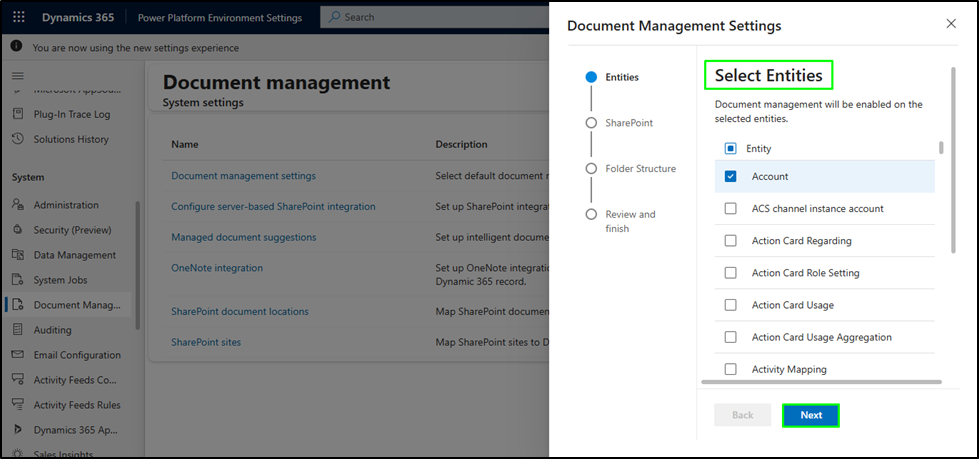Open Data Management in the sidebar
979x459 pixels.
click(74, 255)
